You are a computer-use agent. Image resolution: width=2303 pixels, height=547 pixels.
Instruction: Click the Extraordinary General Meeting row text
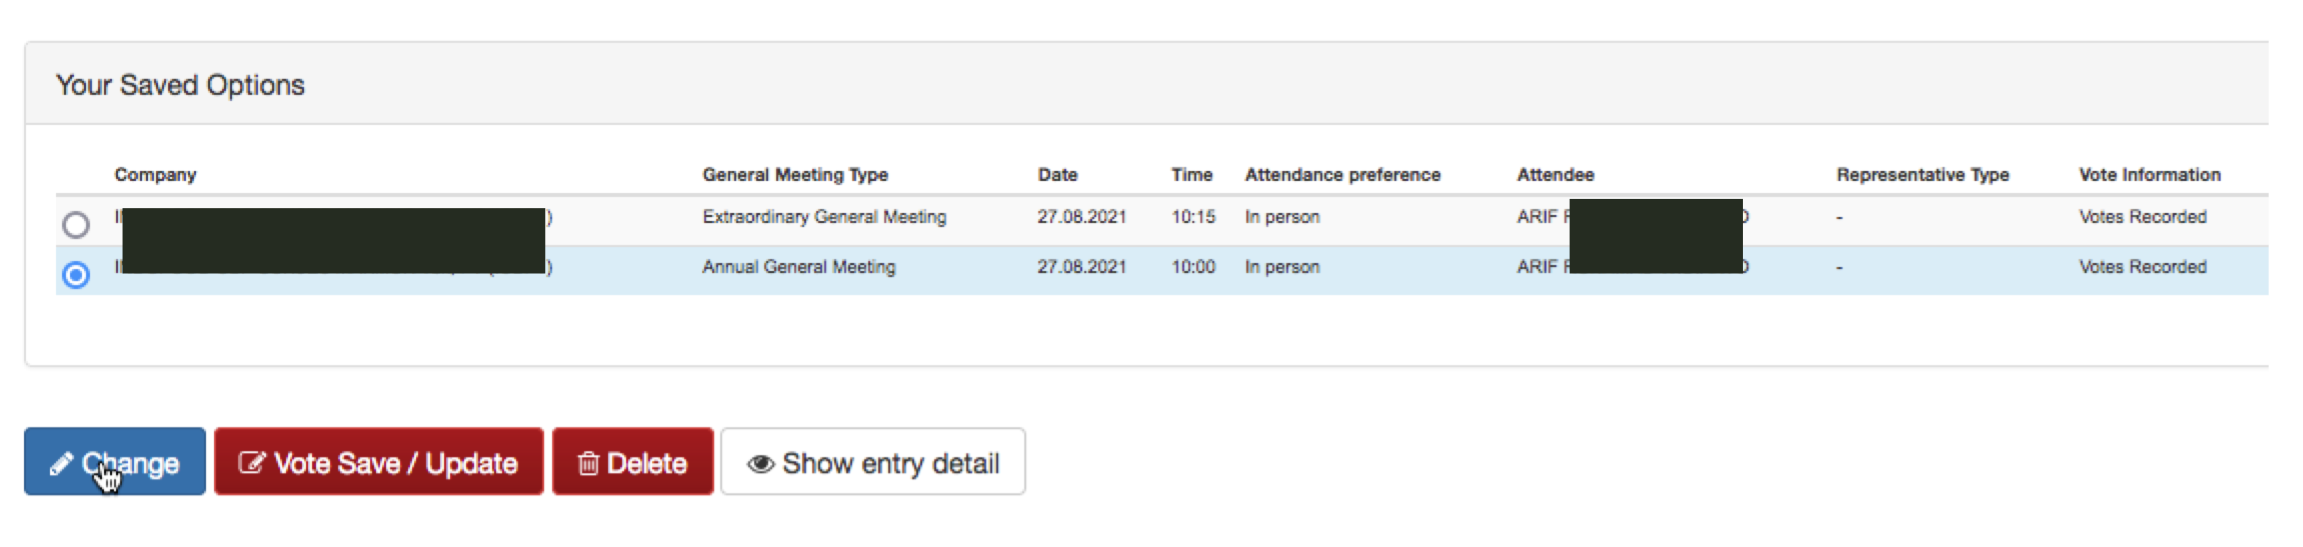pyautogui.click(x=824, y=217)
